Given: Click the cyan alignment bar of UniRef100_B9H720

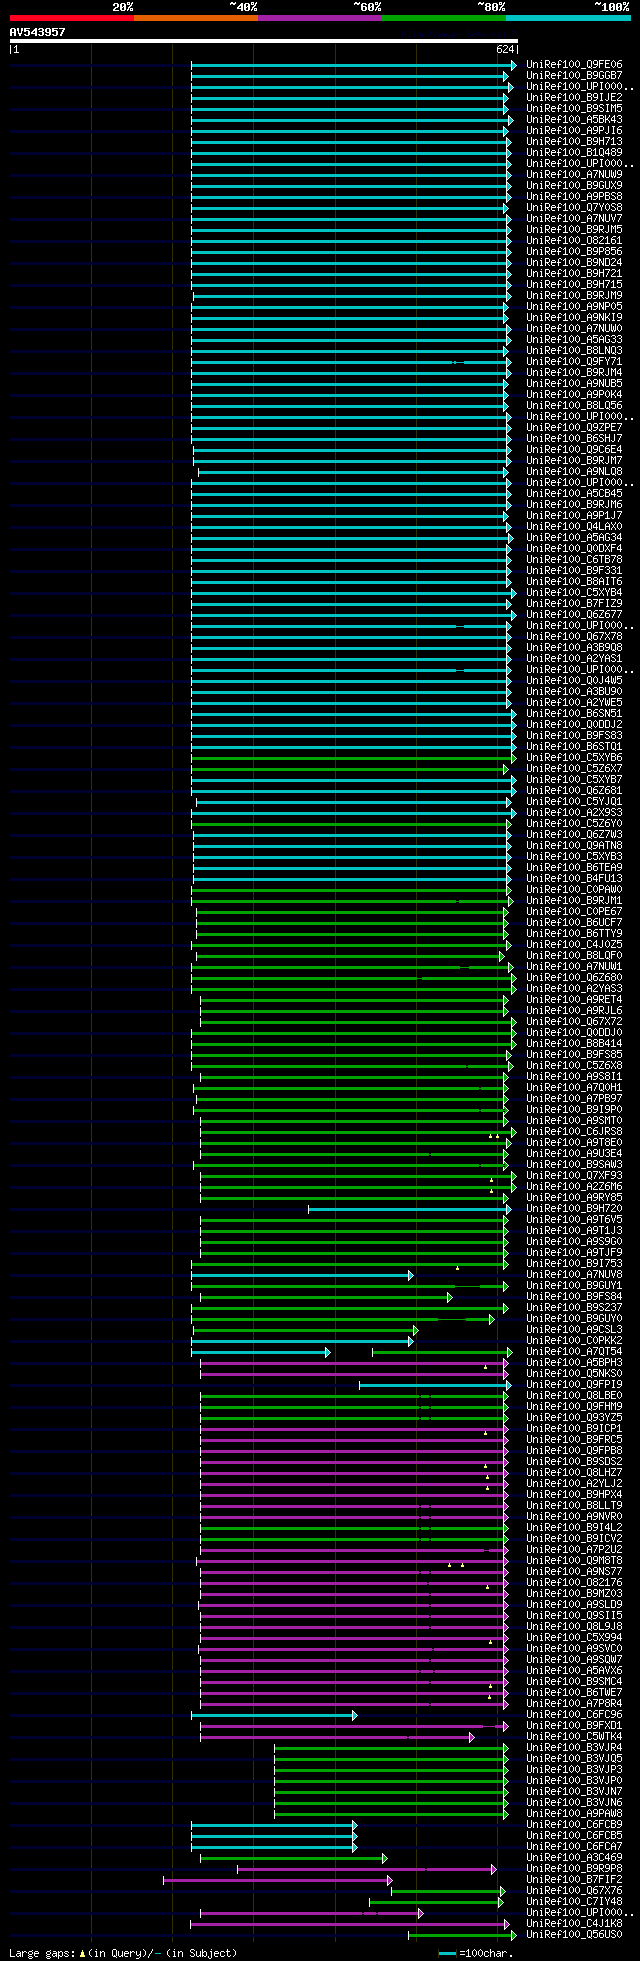Looking at the screenshot, I should [x=409, y=1209].
